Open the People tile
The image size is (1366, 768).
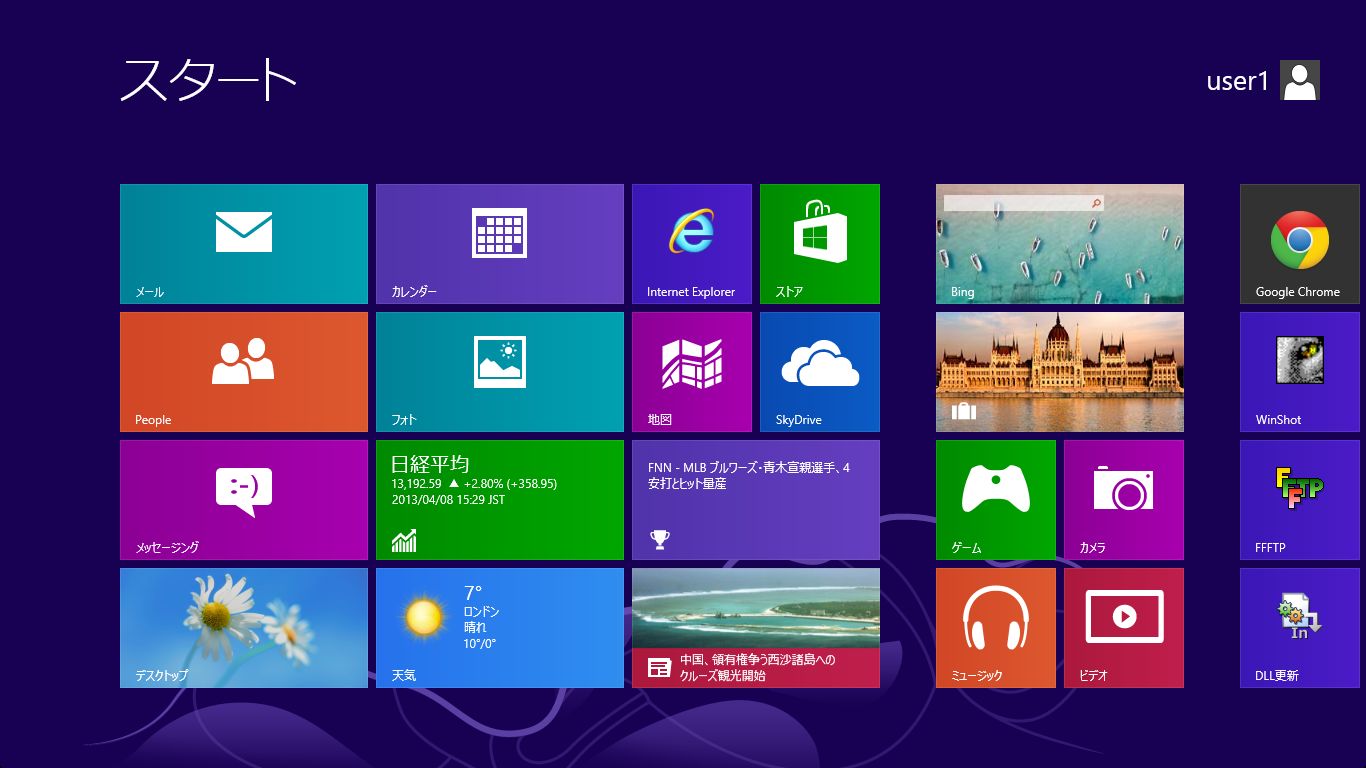click(244, 372)
